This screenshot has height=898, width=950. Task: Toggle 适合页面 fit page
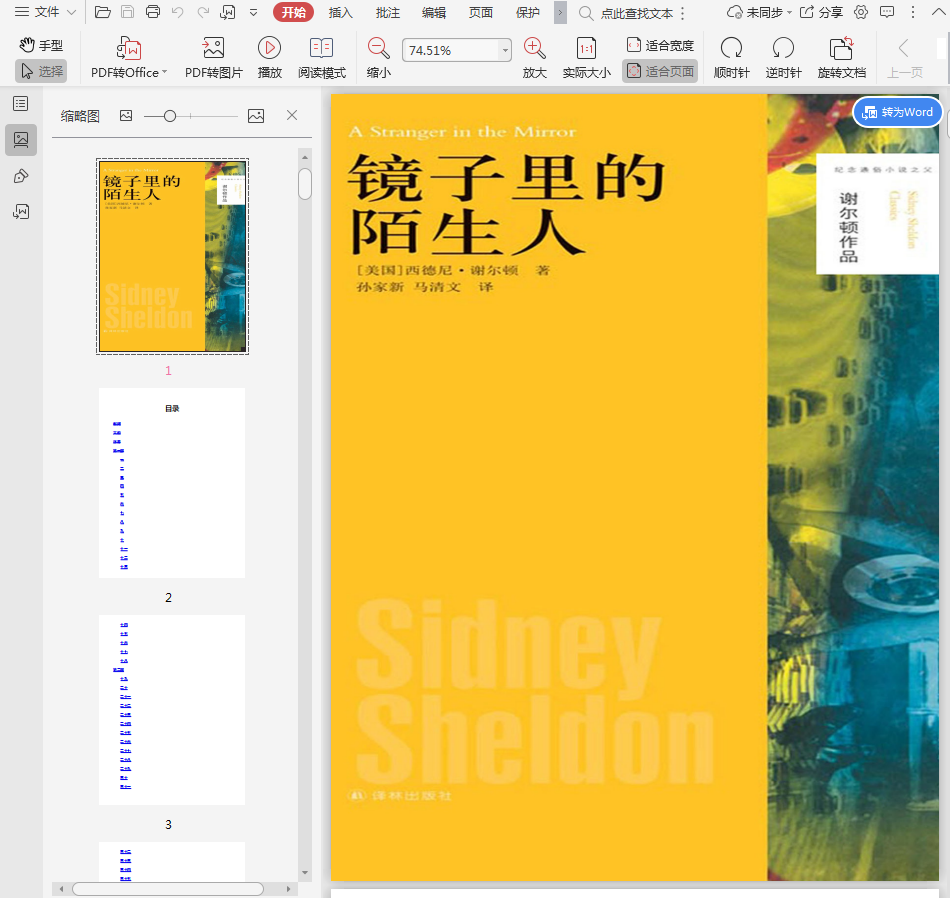[660, 72]
